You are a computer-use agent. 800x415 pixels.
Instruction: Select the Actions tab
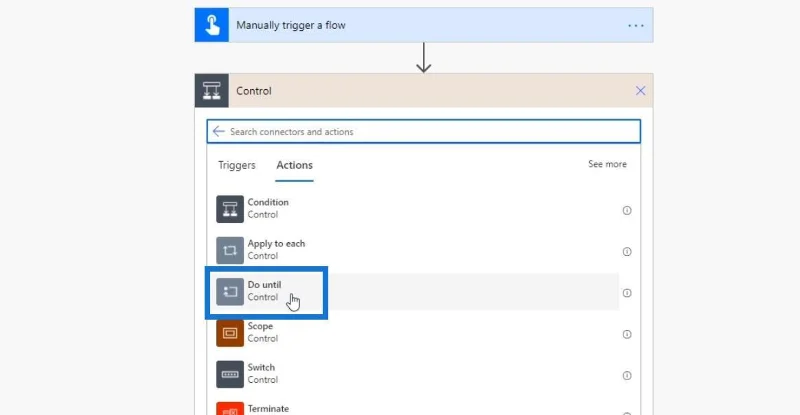tap(294, 165)
